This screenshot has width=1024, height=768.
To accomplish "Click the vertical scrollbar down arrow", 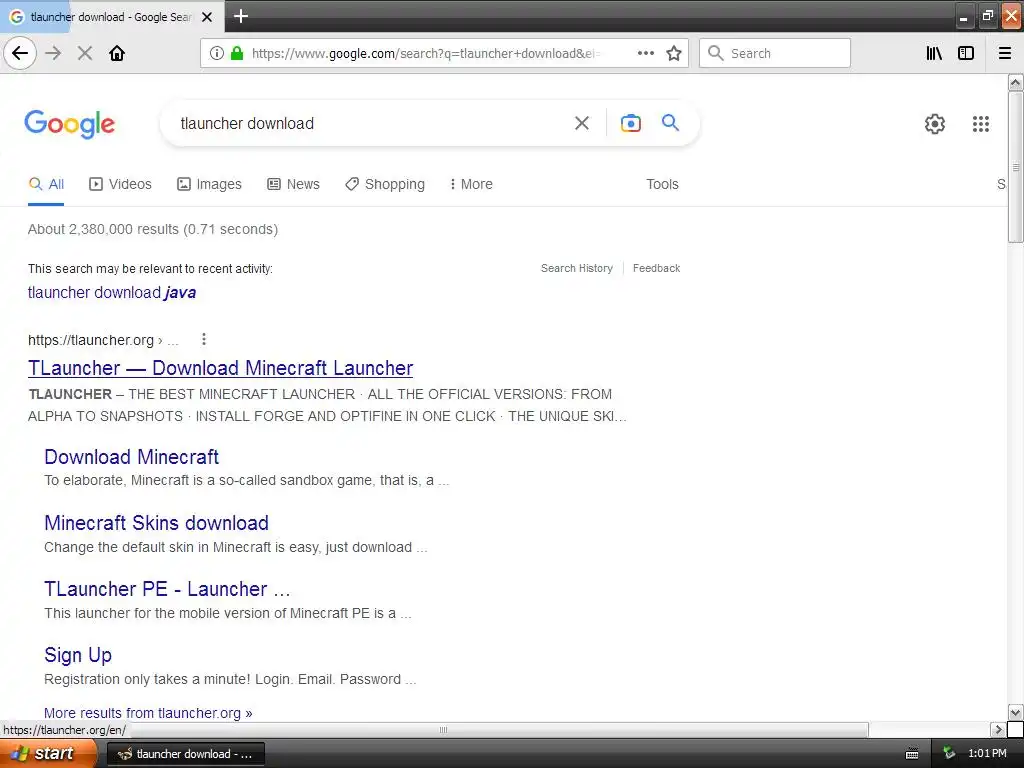I will [1015, 712].
